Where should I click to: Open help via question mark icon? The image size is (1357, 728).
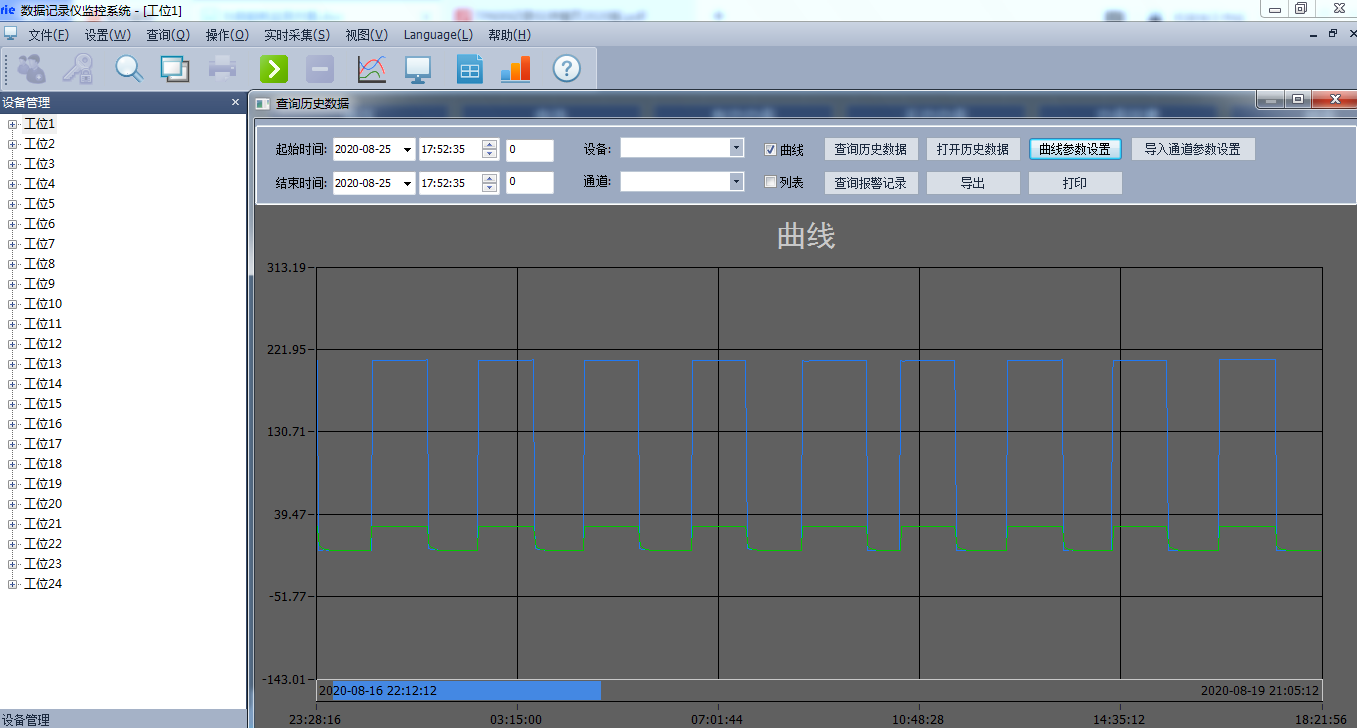[x=567, y=68]
